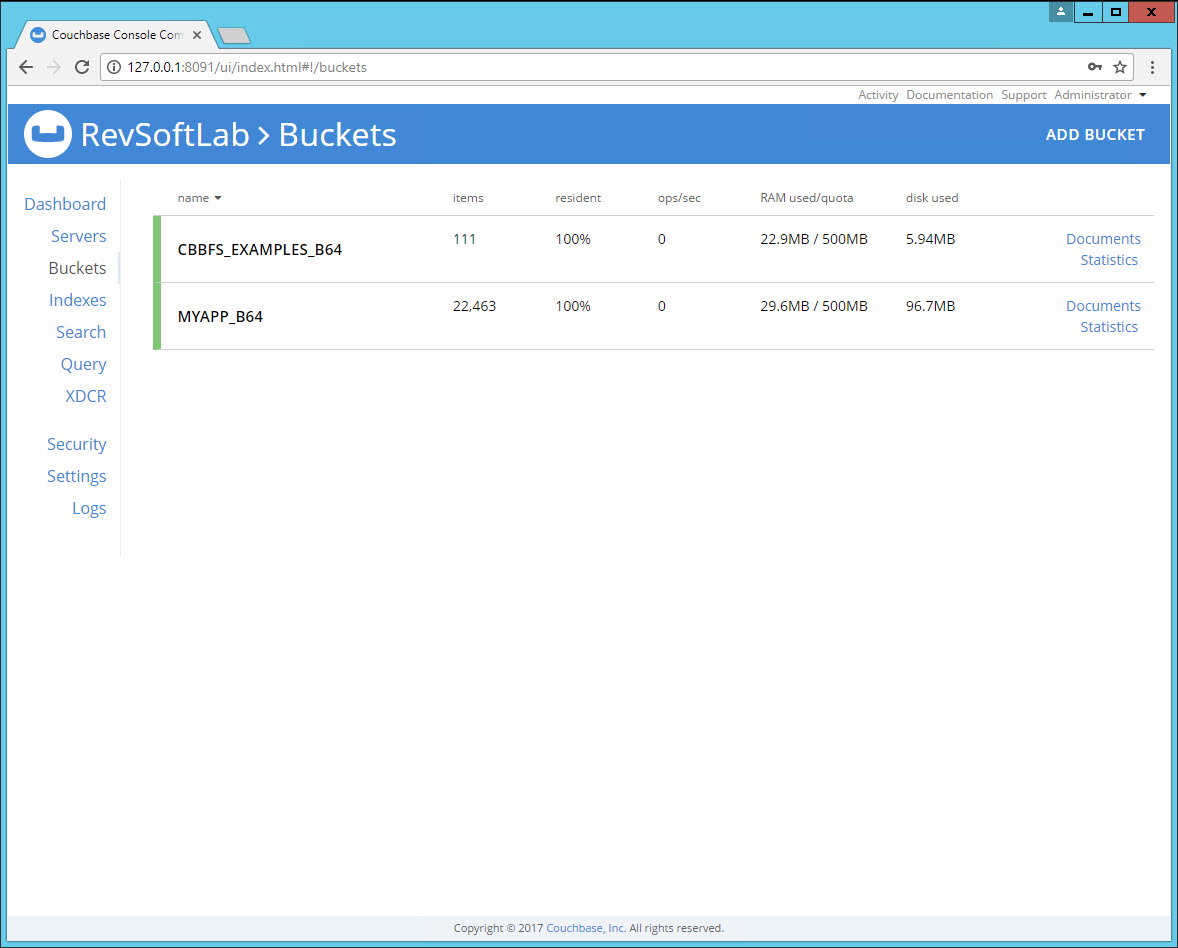
Task: Click the ADD BUCKET button
Action: tap(1095, 134)
